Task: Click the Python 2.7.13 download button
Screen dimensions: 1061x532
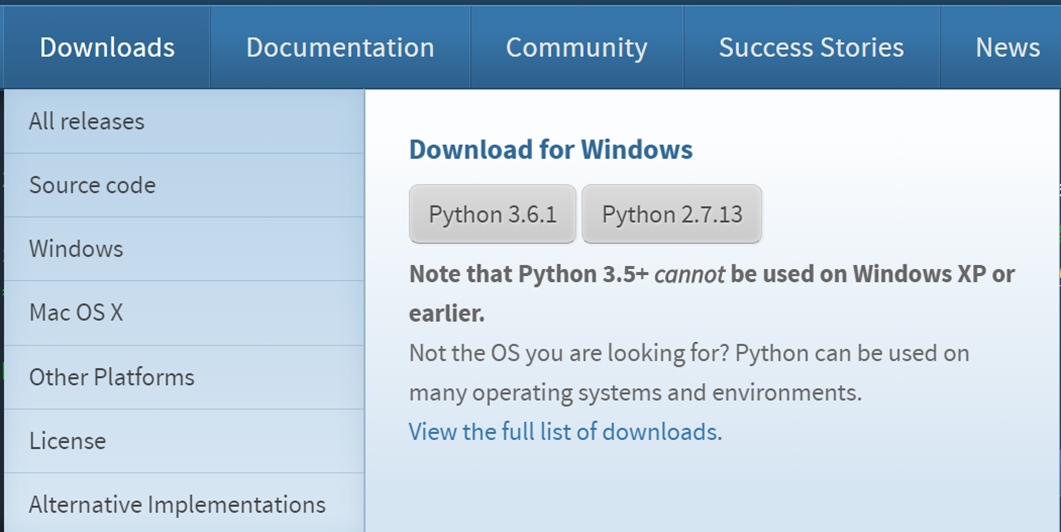Action: tap(672, 214)
